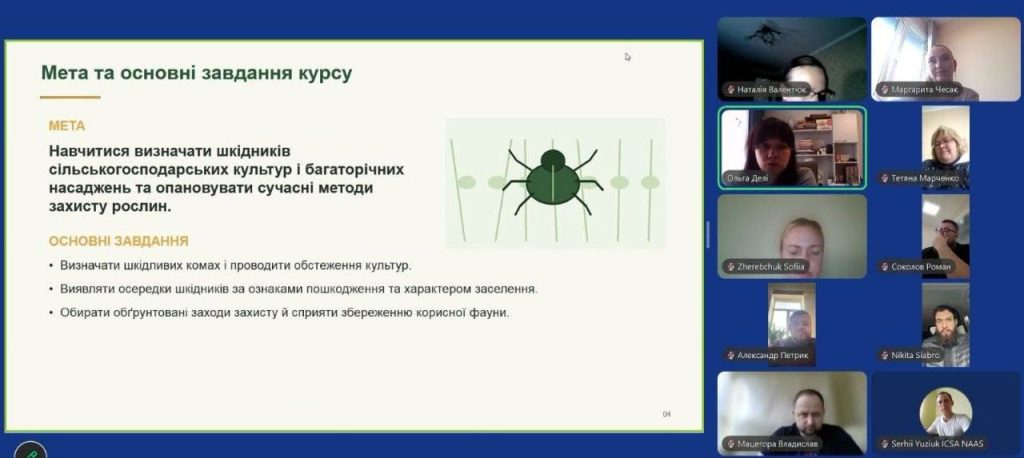Select Наталія Валентюк's video tile
This screenshot has width=1024, height=458.
click(792, 59)
